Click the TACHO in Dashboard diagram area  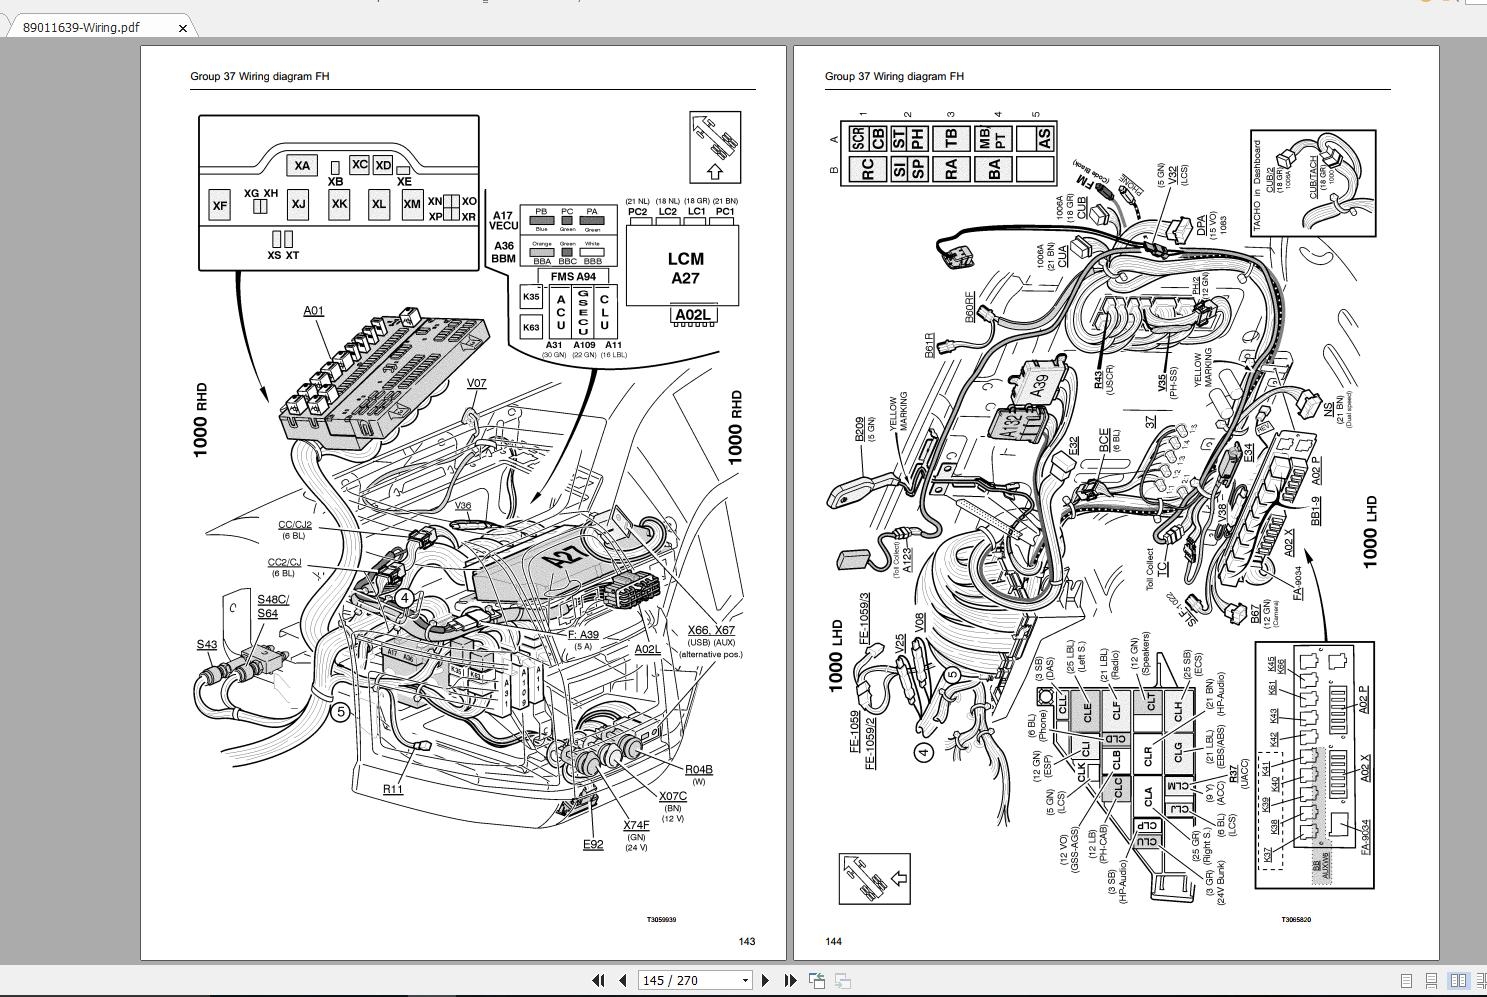[1313, 185]
